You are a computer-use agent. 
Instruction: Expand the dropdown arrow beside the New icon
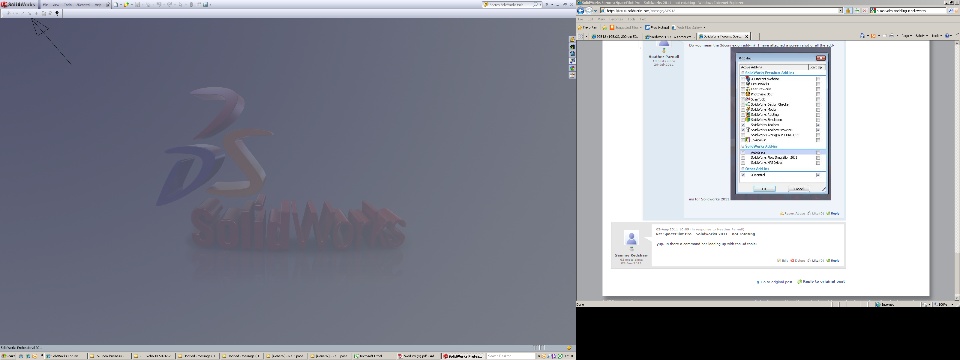coord(121,4)
